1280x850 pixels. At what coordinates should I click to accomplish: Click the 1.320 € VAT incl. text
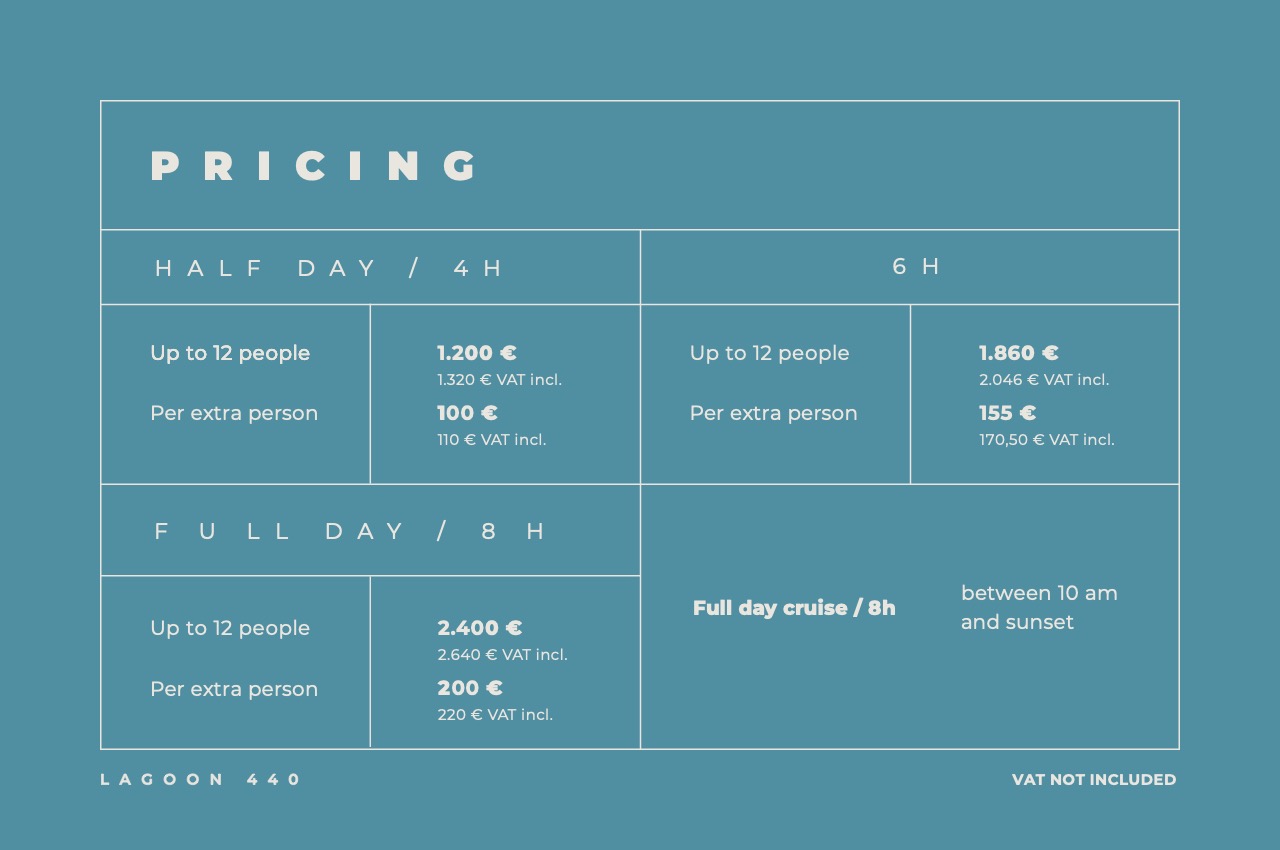click(499, 380)
